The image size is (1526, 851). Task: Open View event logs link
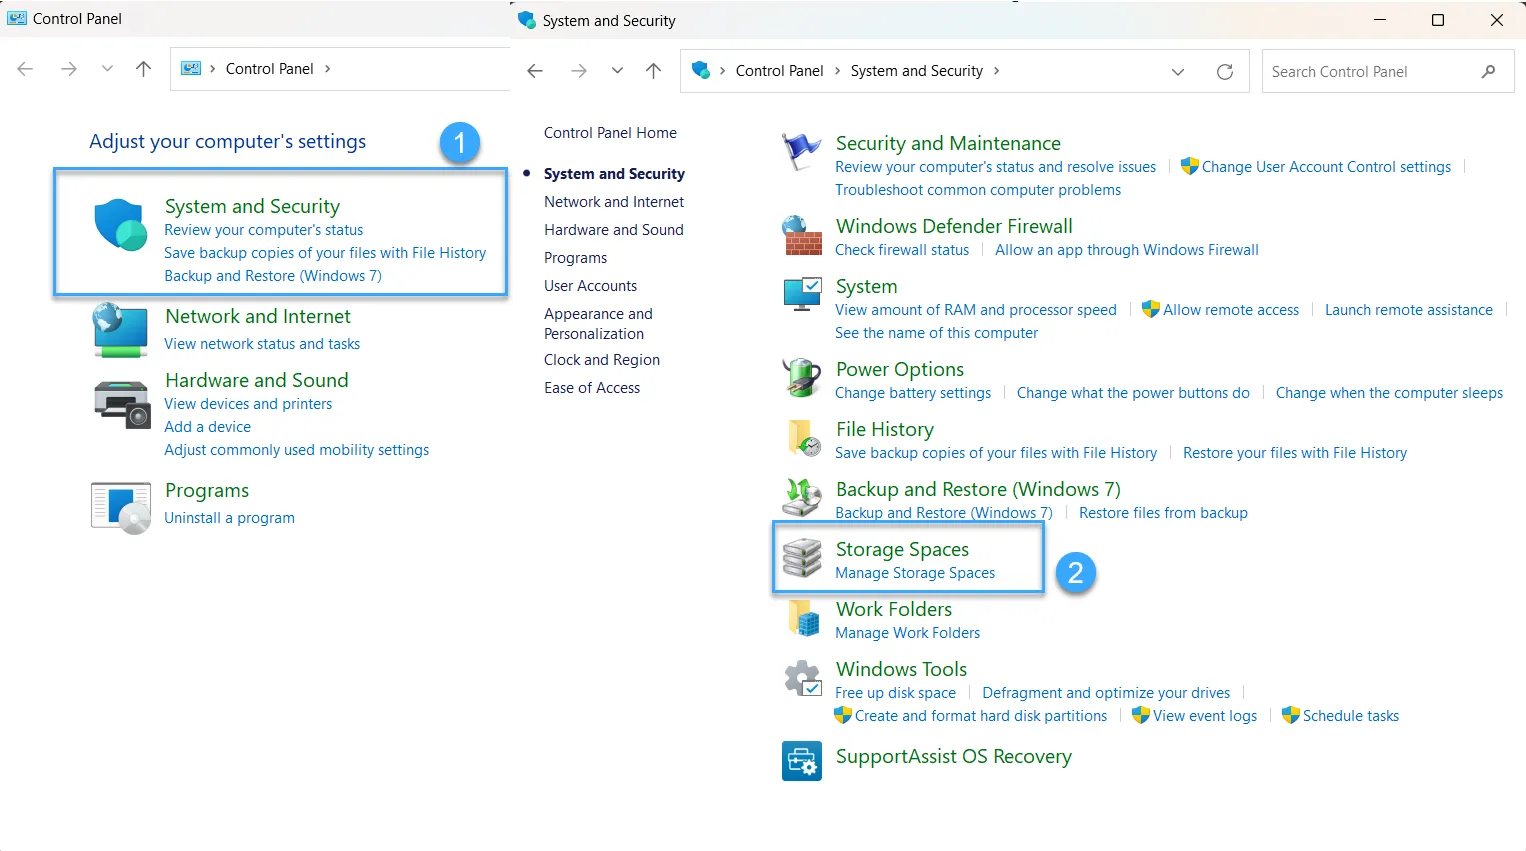point(1205,716)
